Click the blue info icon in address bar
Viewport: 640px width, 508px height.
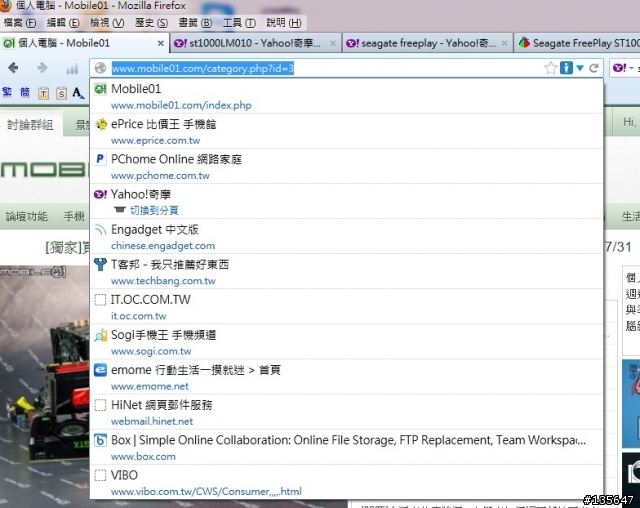coord(566,68)
